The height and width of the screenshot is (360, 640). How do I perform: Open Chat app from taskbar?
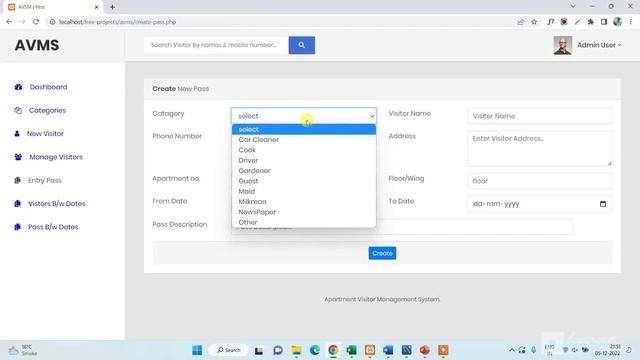278,350
